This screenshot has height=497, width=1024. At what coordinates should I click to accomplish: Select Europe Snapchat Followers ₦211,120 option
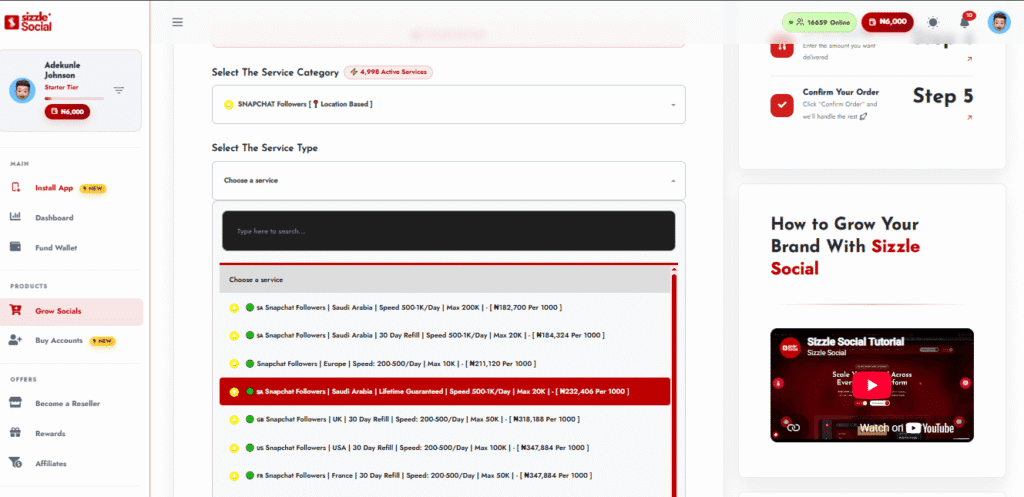[x=445, y=363]
